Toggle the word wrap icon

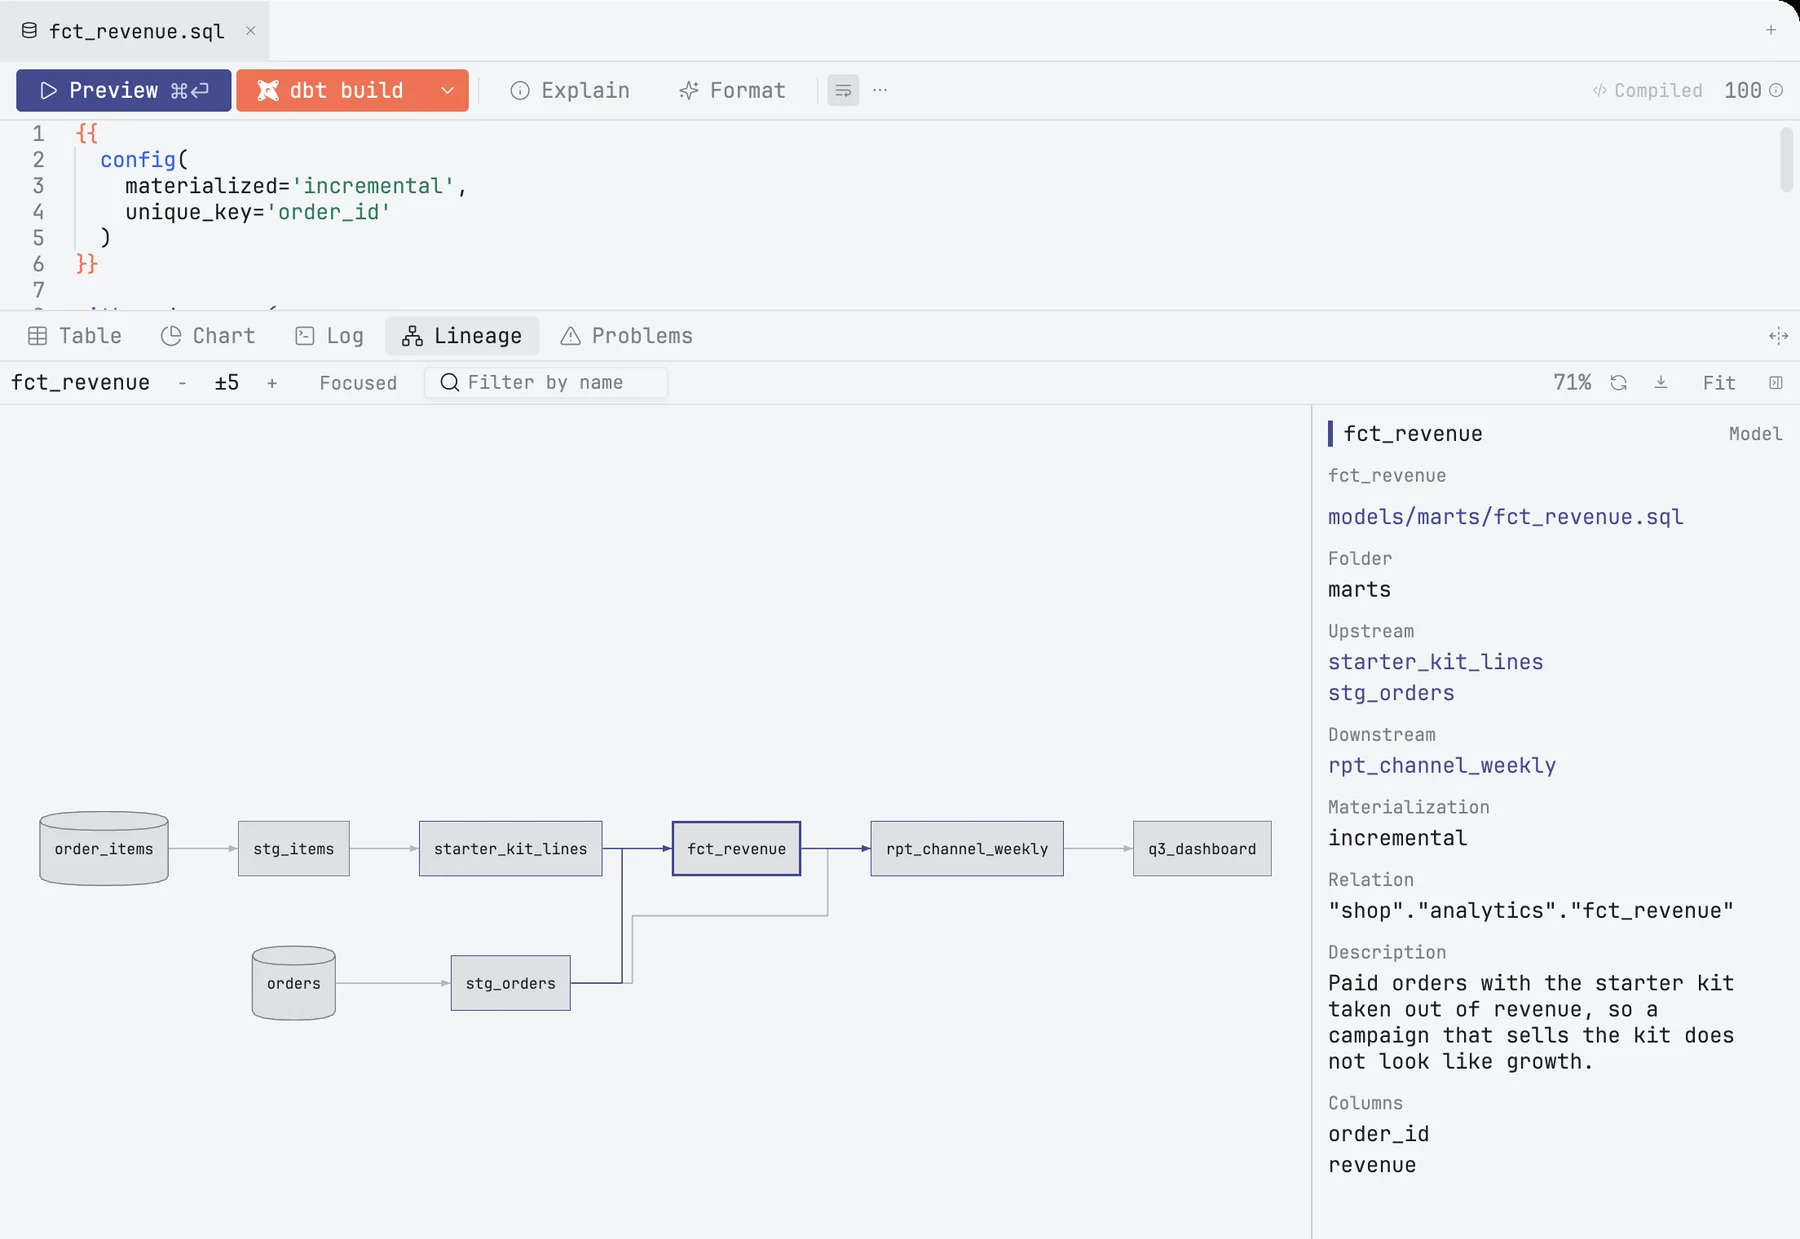pos(843,90)
